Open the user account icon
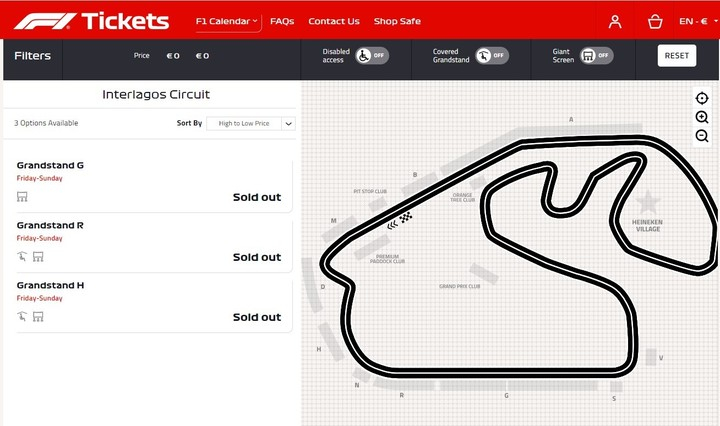This screenshot has height=426, width=720. point(615,22)
